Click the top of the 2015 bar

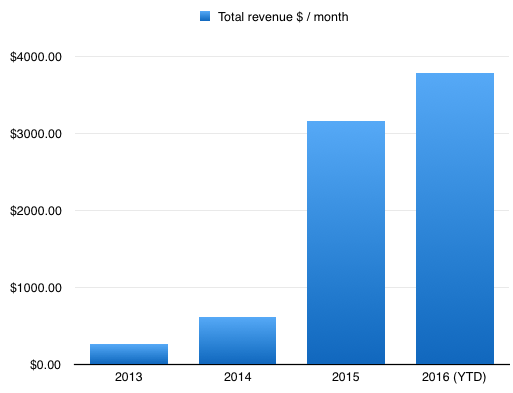click(346, 122)
